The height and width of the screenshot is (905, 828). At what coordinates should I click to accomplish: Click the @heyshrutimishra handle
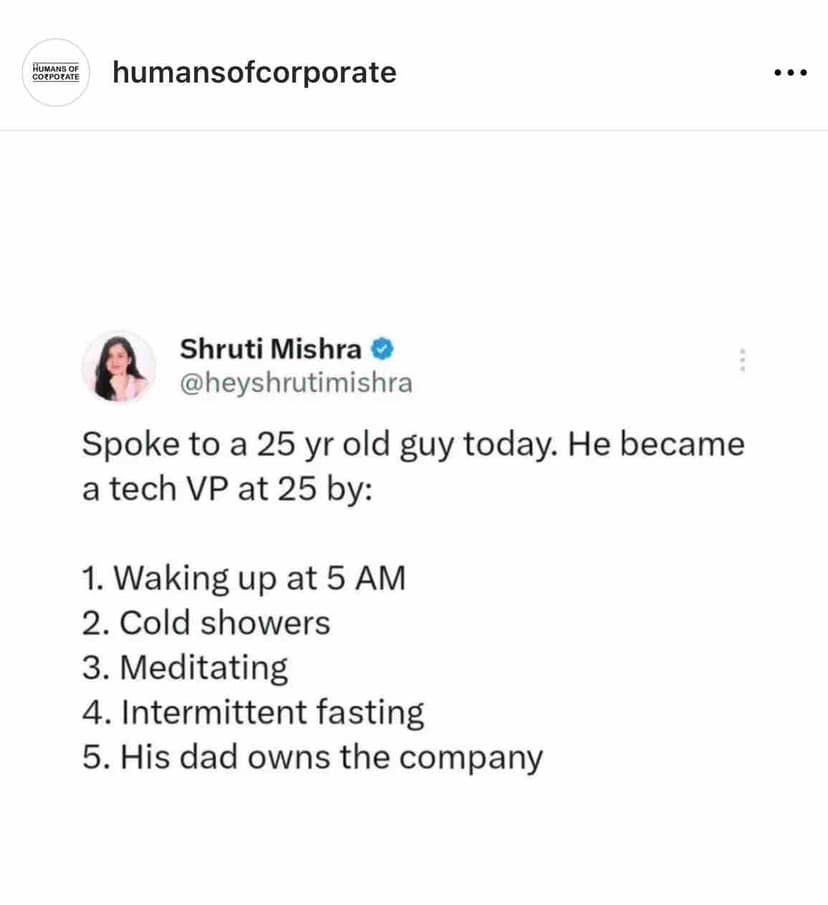295,381
